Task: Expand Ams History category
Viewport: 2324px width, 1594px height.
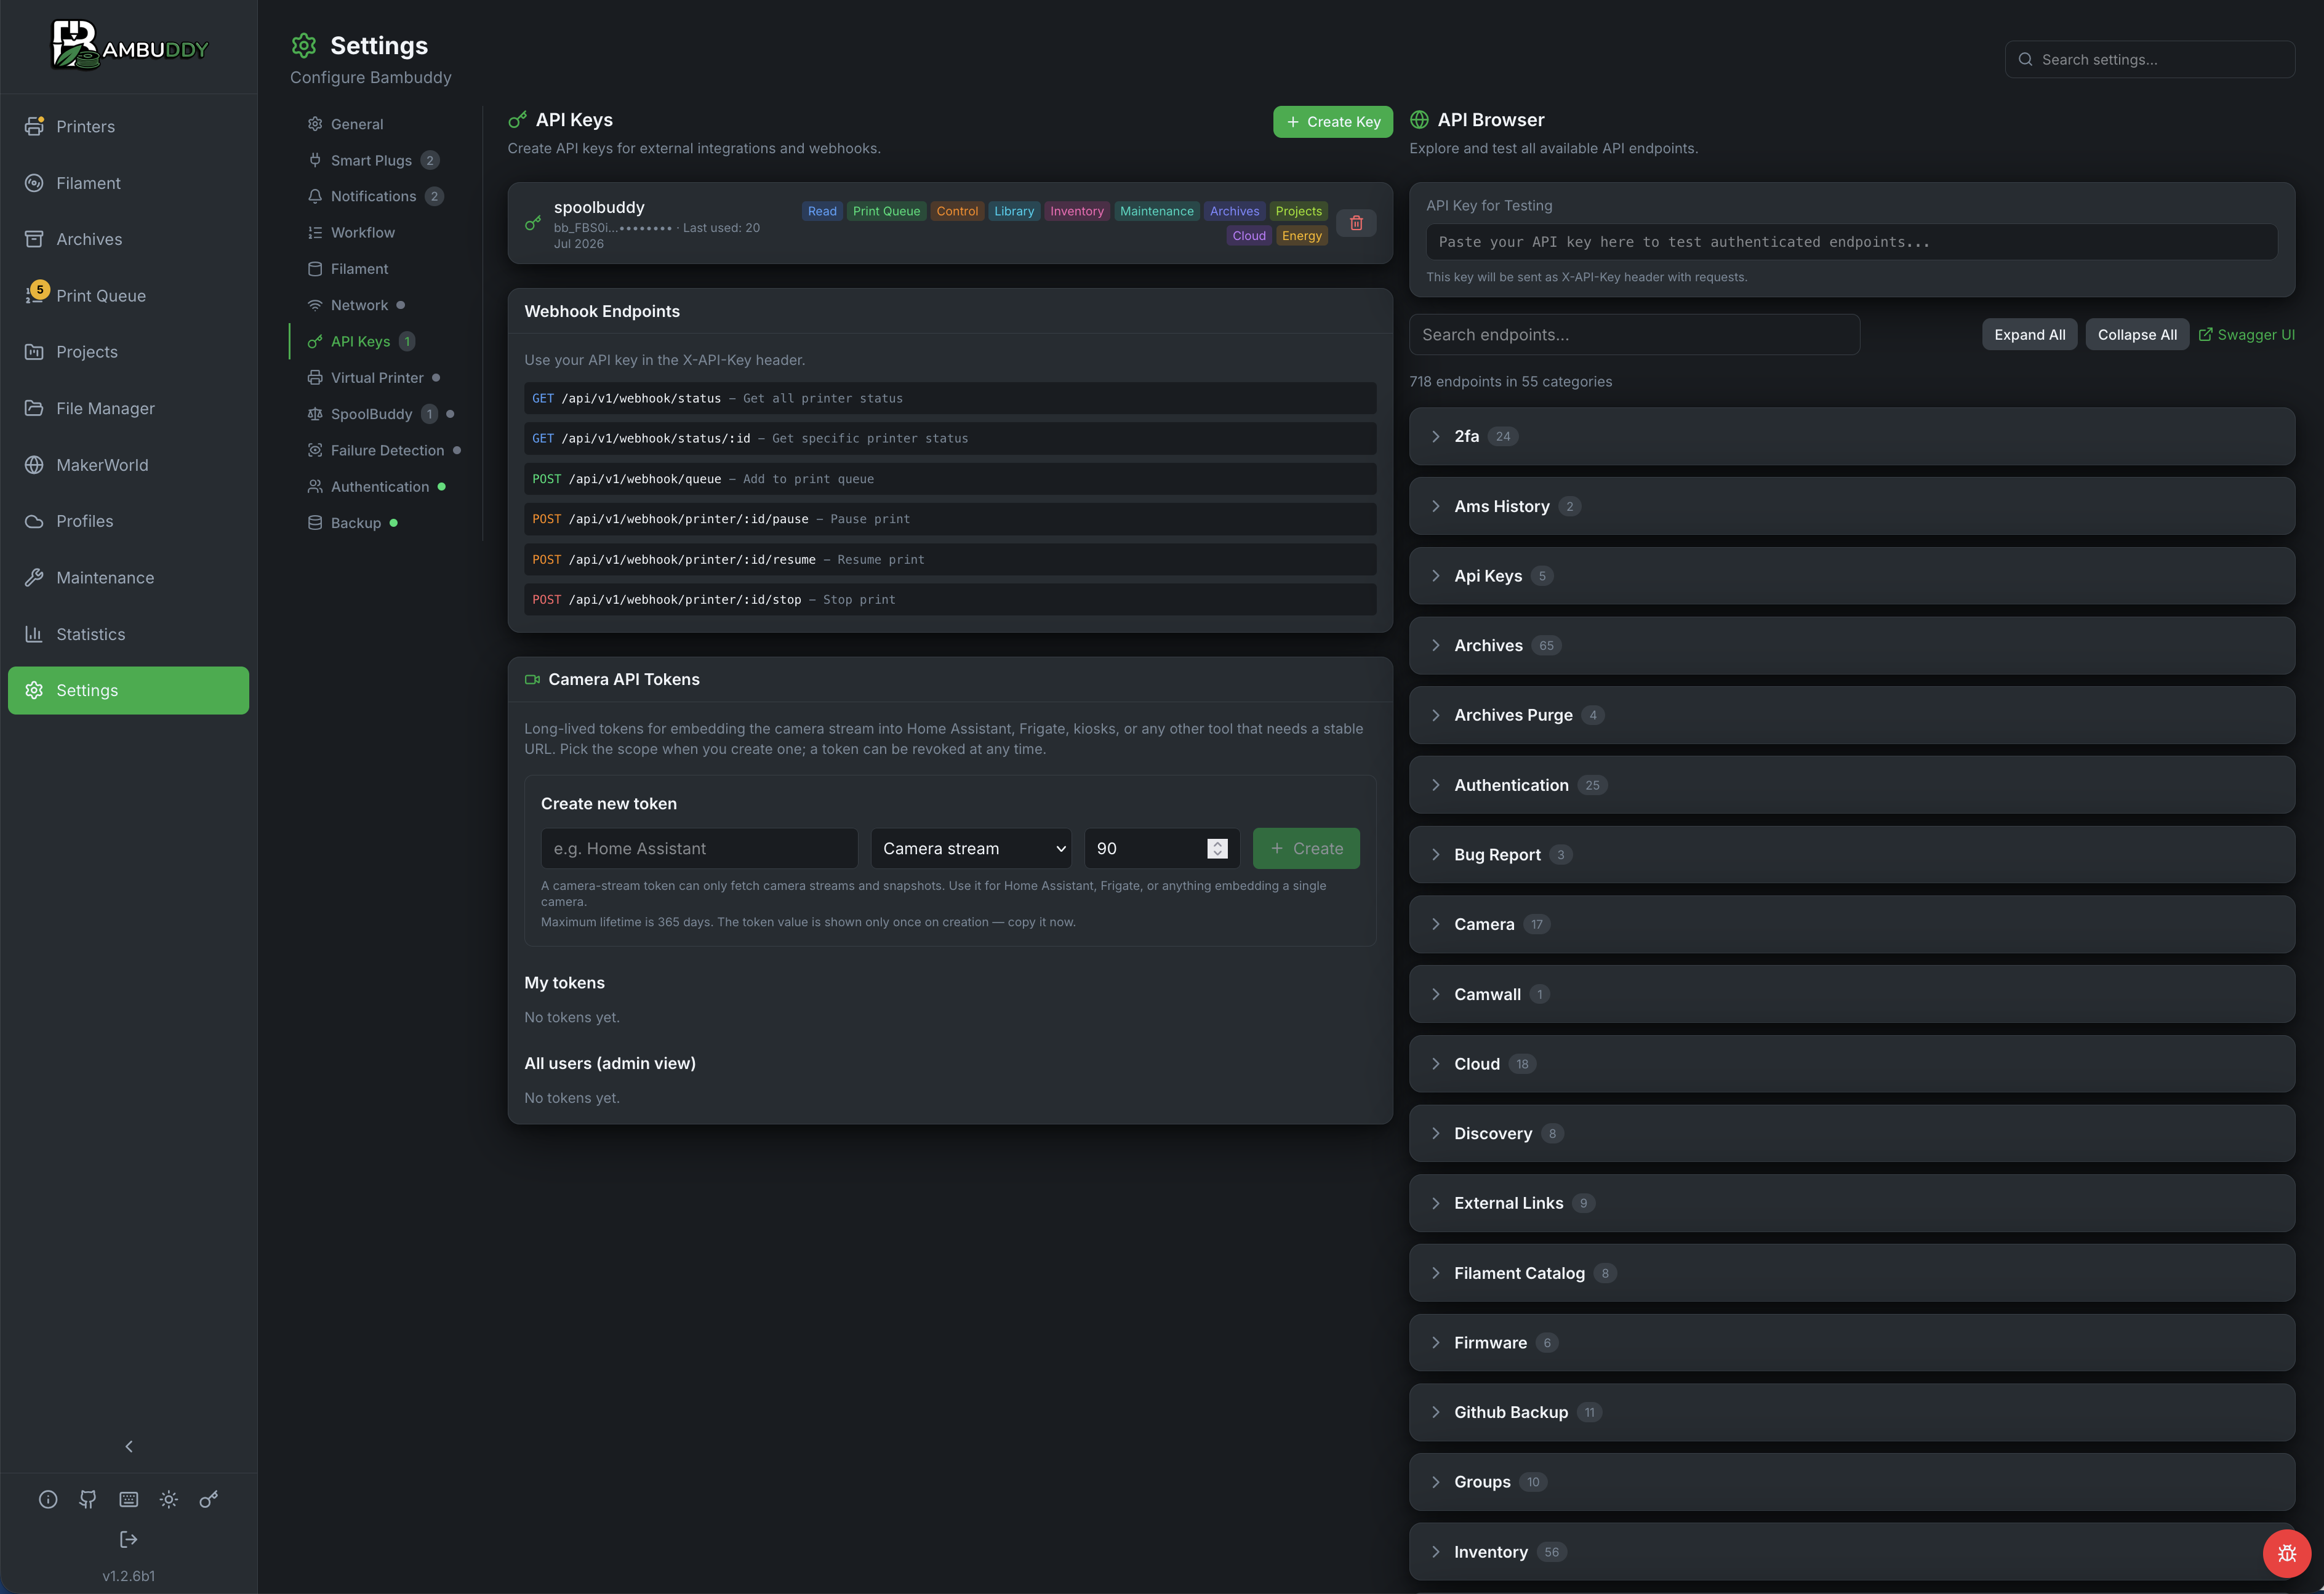Action: pos(1852,506)
